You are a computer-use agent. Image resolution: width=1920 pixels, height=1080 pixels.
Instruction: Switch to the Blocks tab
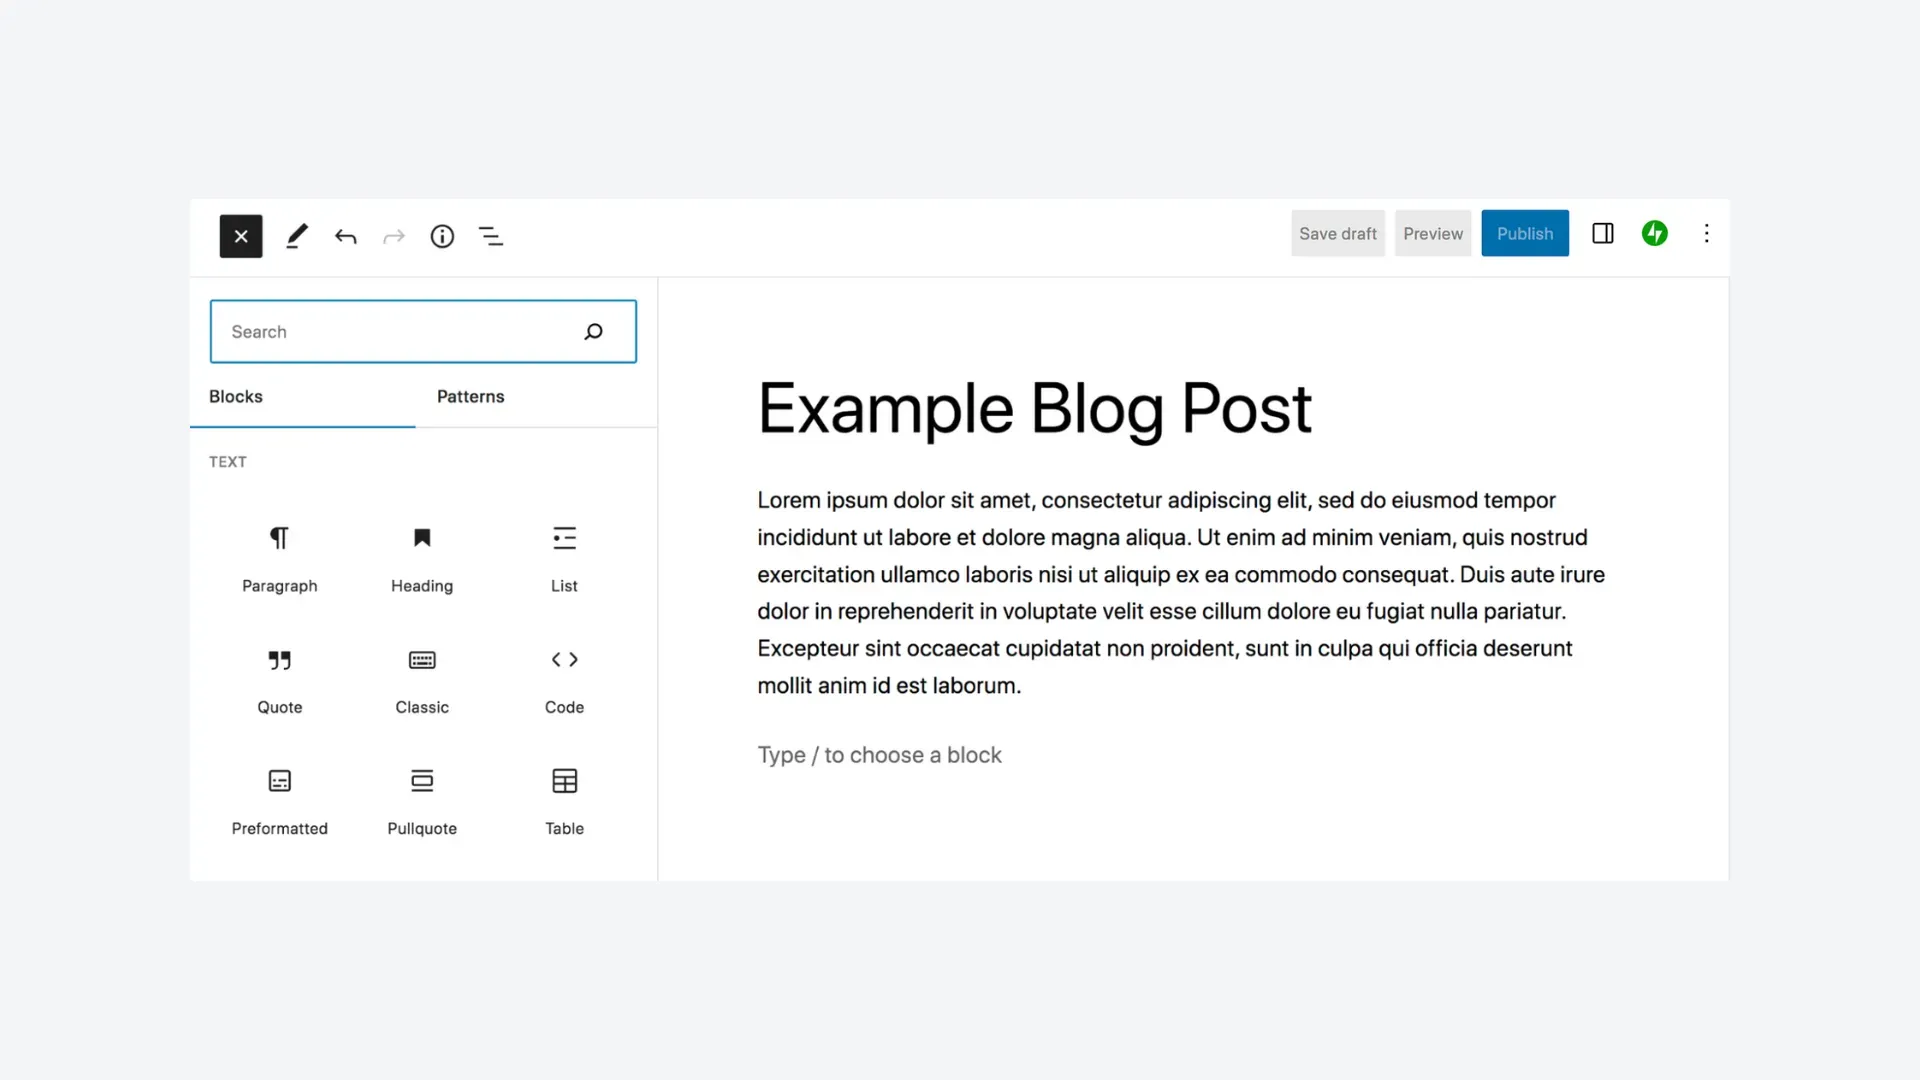pyautogui.click(x=235, y=396)
